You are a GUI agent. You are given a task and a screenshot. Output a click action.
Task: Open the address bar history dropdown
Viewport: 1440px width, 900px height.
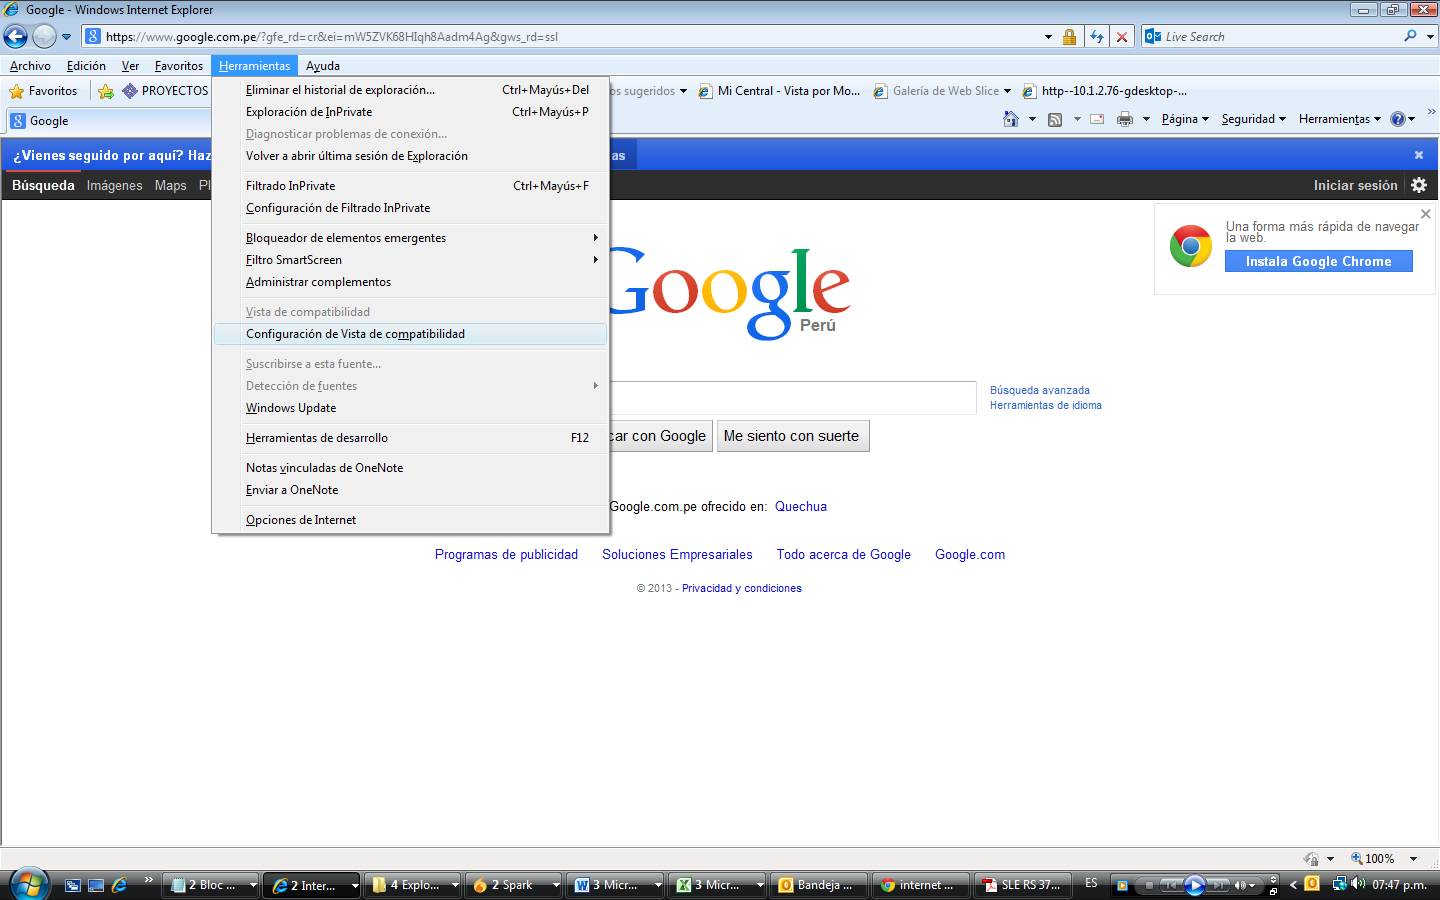click(x=1046, y=36)
